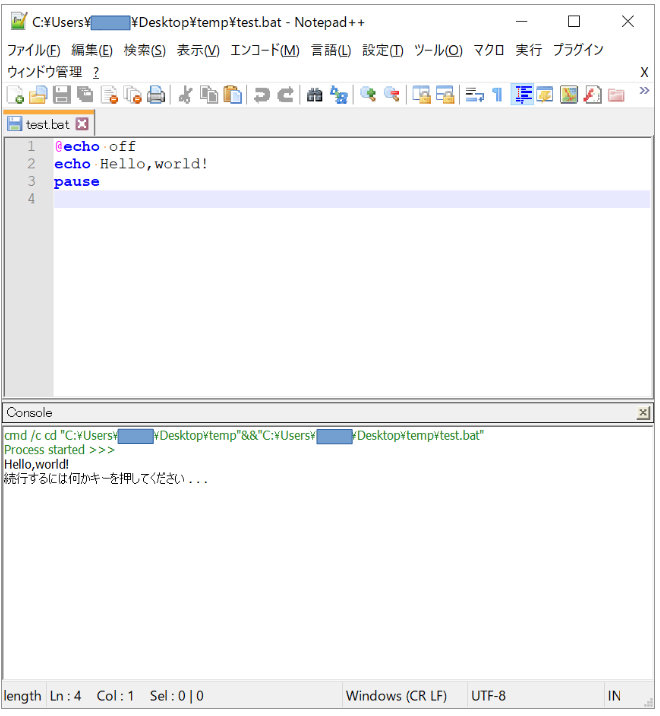
Task: Open the ? help menu
Action: (x=96, y=72)
